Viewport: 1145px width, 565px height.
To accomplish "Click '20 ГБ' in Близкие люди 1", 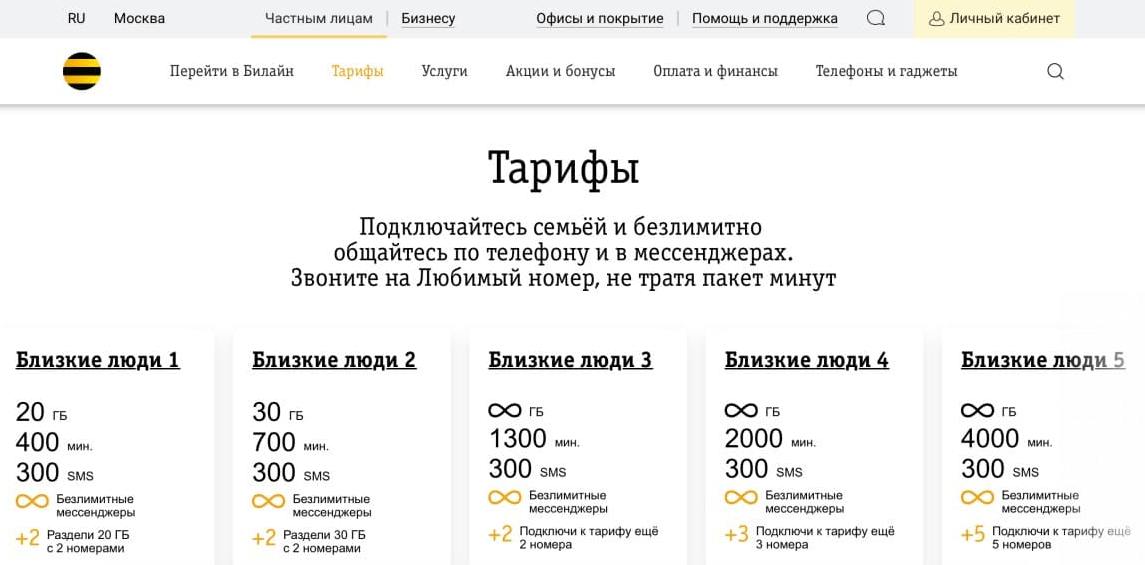I will click(x=41, y=412).
